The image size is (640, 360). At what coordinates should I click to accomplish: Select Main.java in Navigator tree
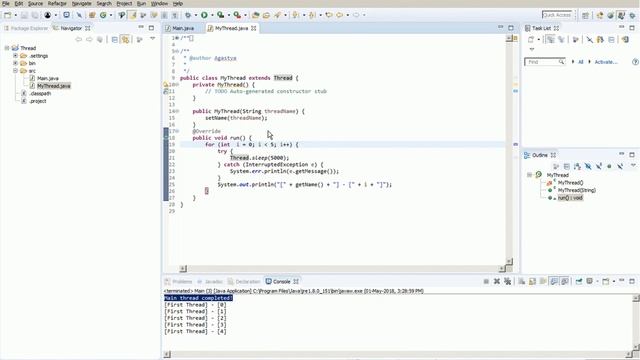click(48, 78)
